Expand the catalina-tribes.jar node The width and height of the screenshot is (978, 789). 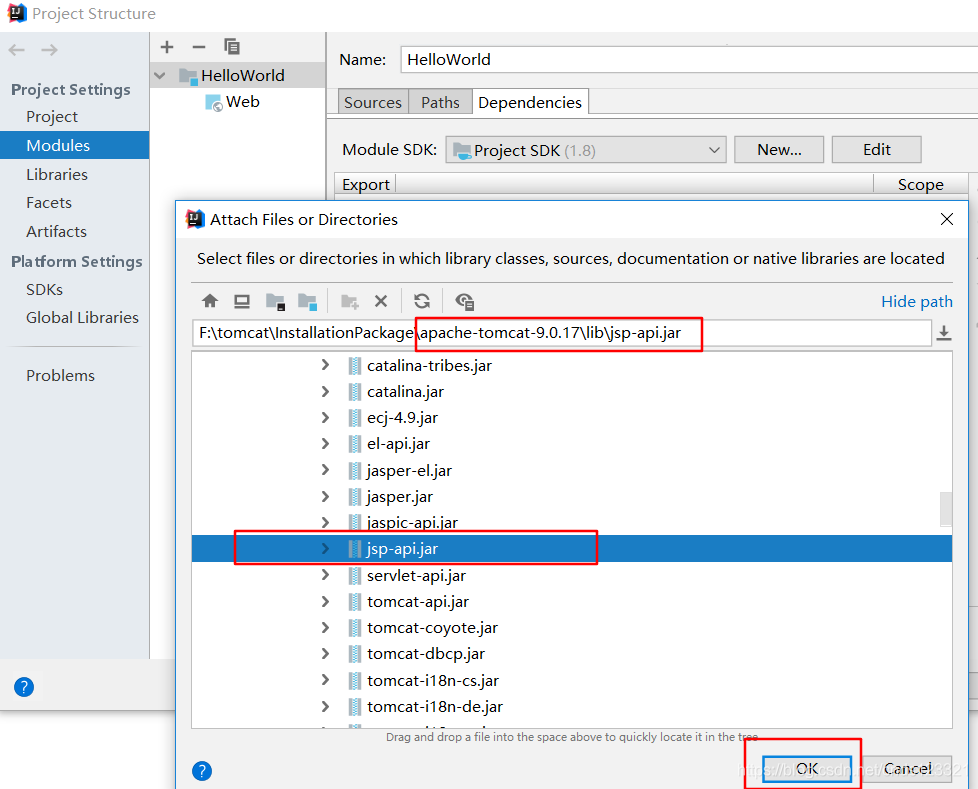(x=325, y=365)
